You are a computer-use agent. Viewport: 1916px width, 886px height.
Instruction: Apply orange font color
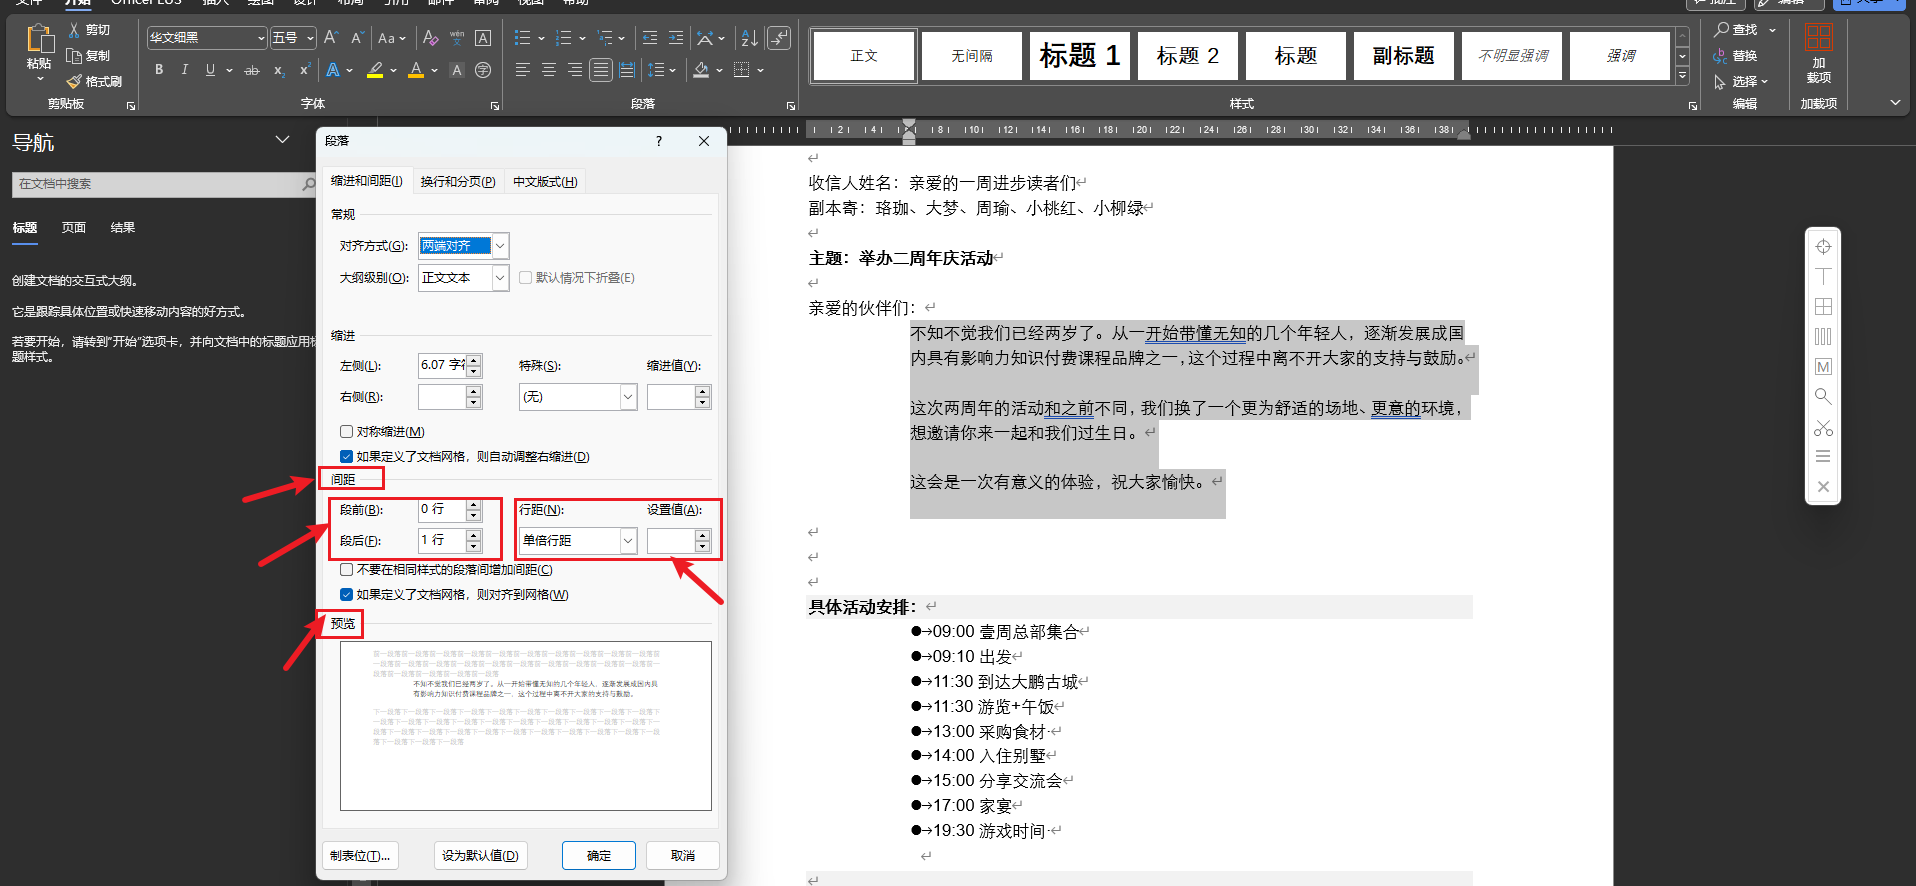(416, 70)
